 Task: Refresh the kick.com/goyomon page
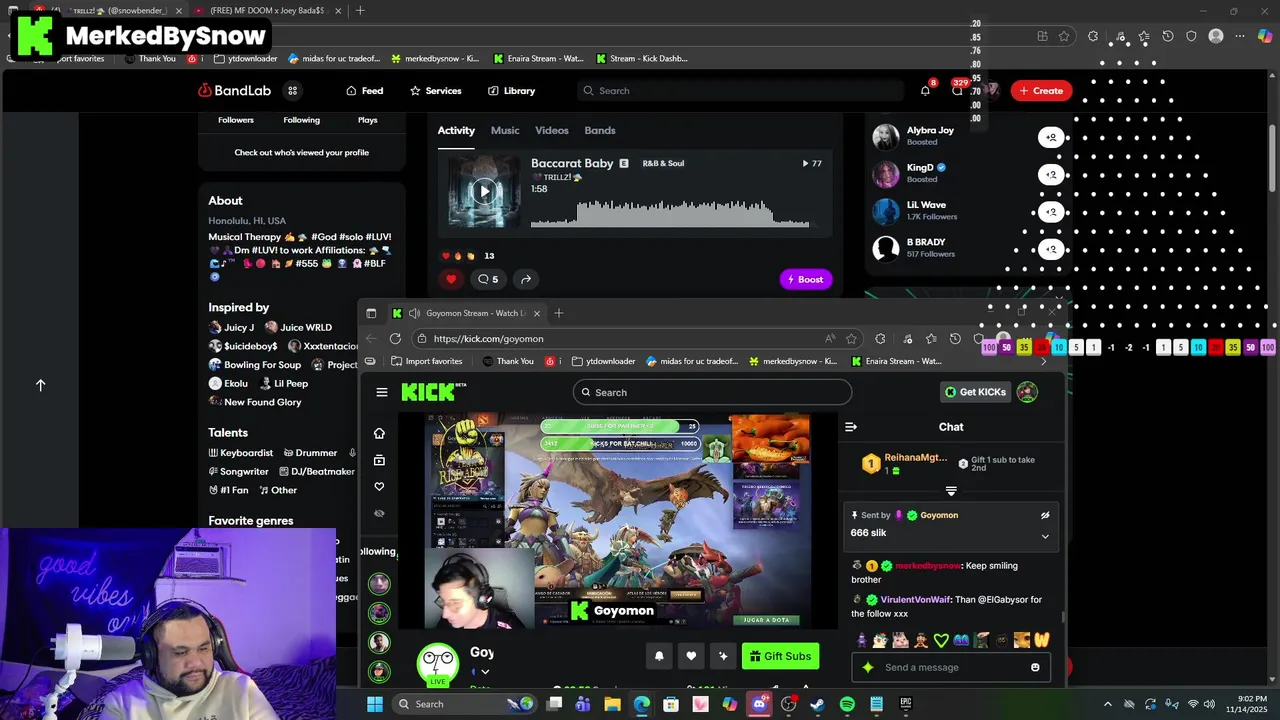(x=395, y=338)
